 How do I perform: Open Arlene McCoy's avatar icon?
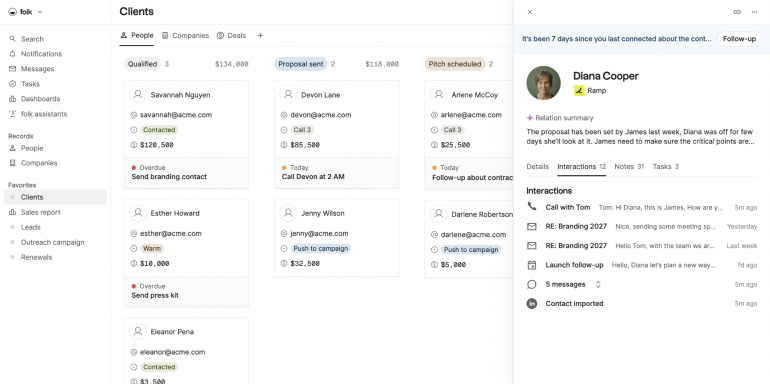click(x=439, y=94)
